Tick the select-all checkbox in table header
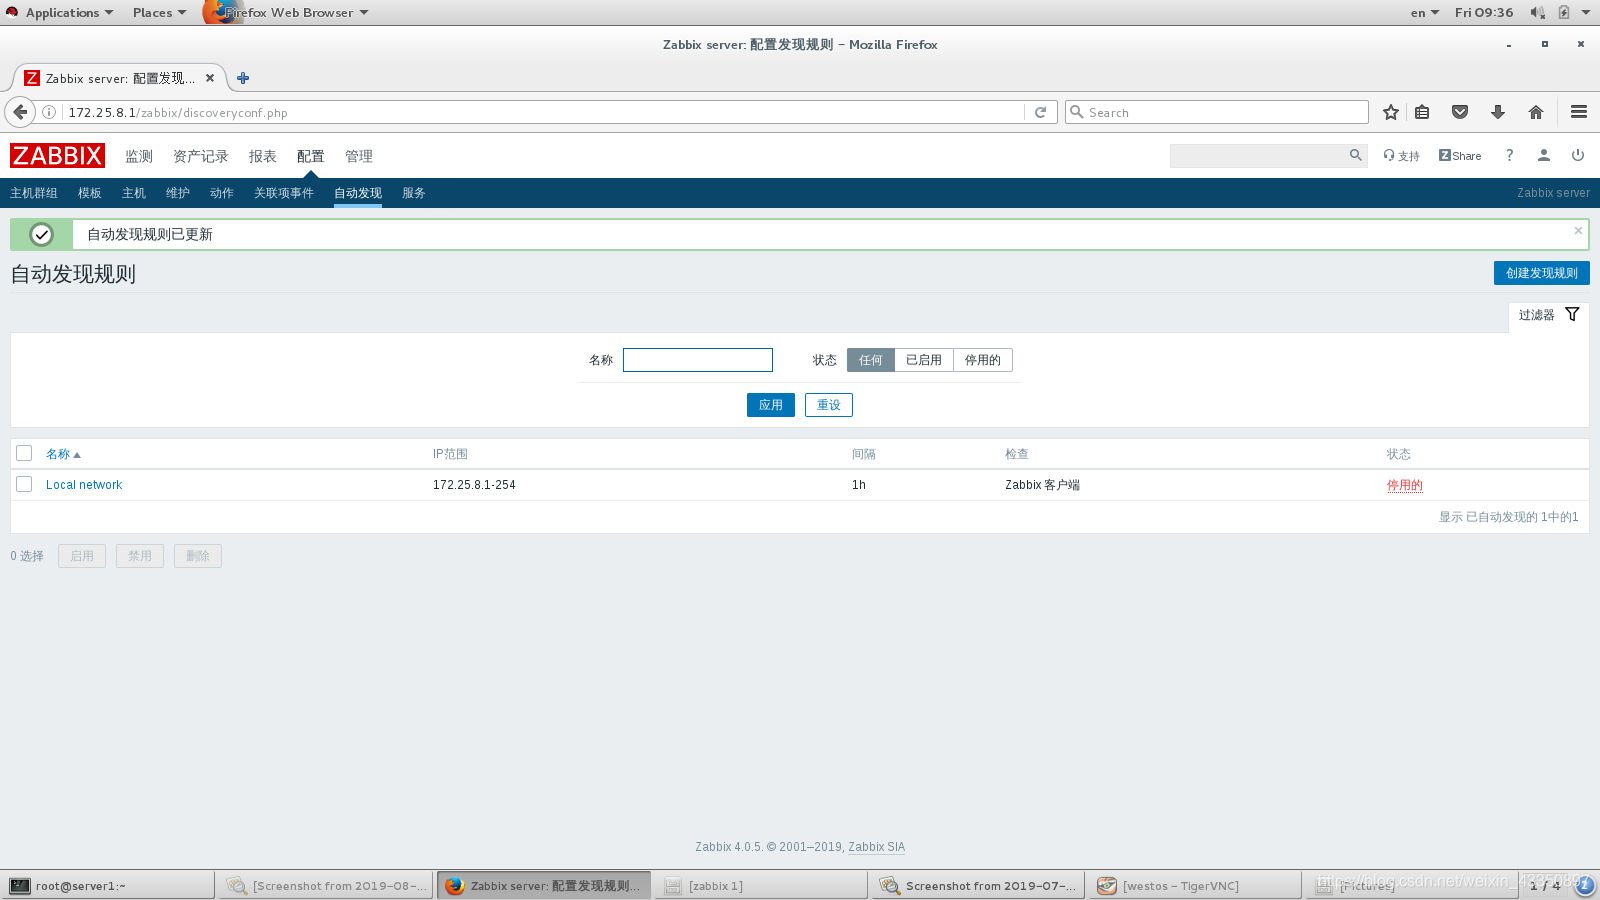 pyautogui.click(x=24, y=453)
